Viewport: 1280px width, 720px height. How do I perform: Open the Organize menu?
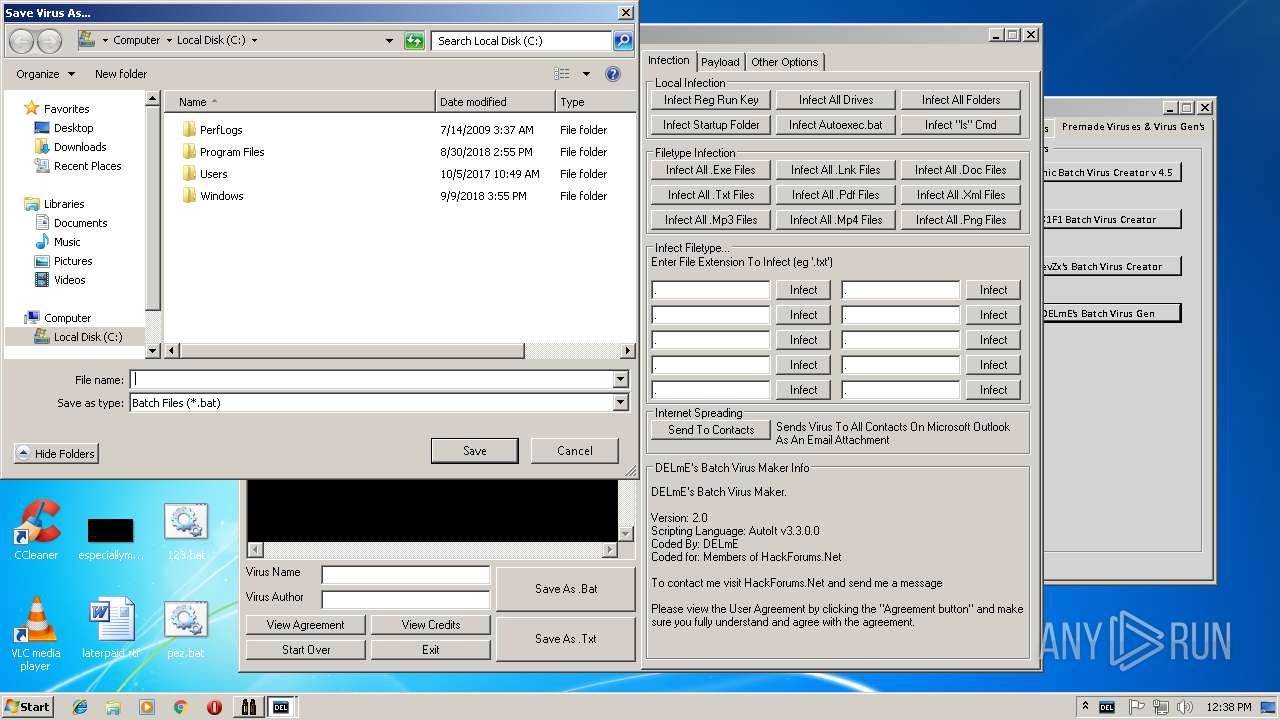[45, 74]
